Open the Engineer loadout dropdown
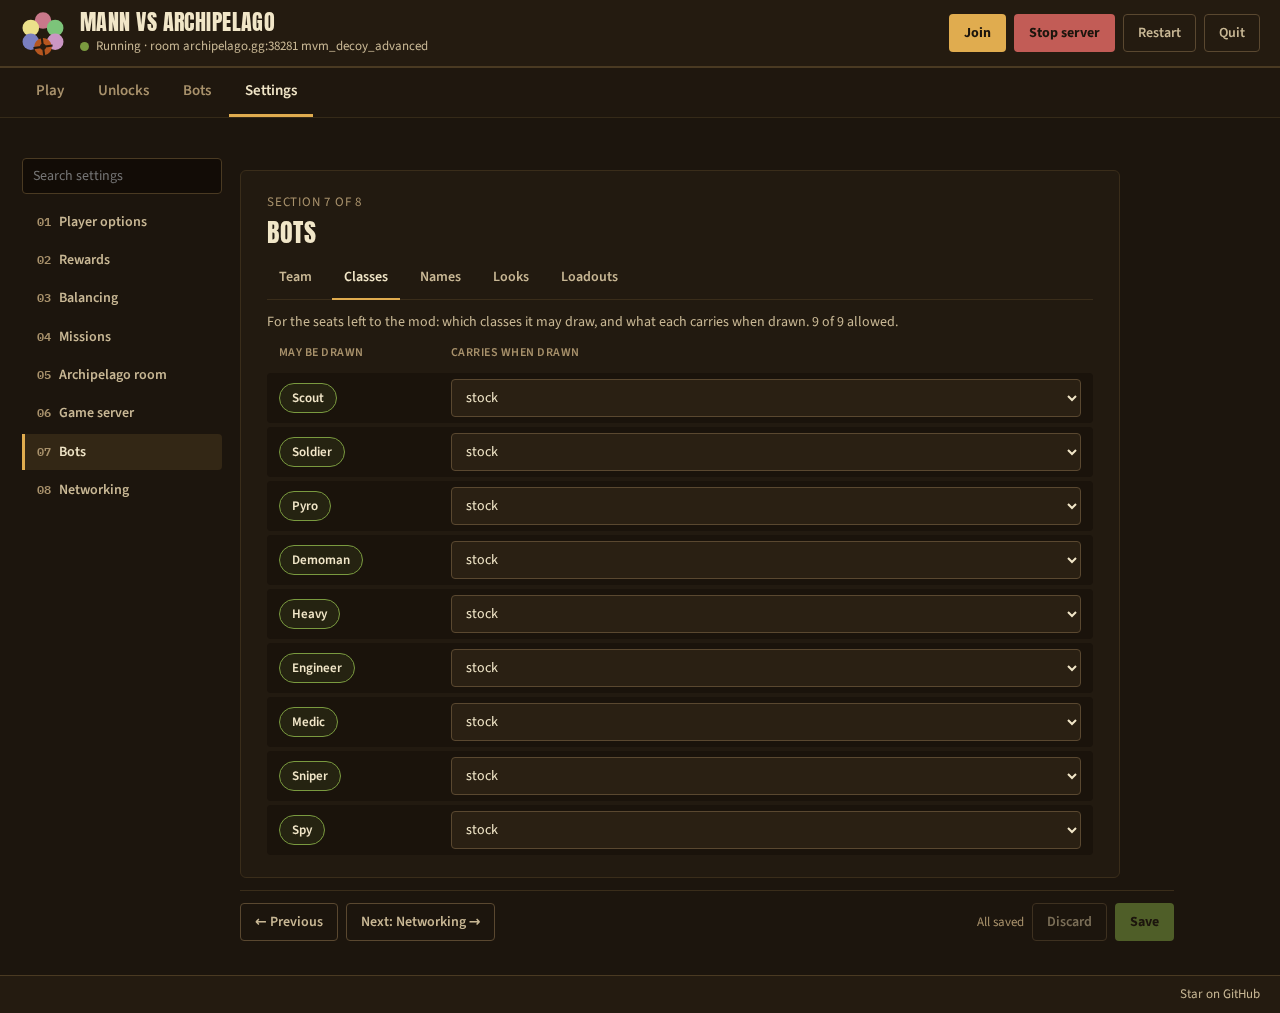 (766, 668)
